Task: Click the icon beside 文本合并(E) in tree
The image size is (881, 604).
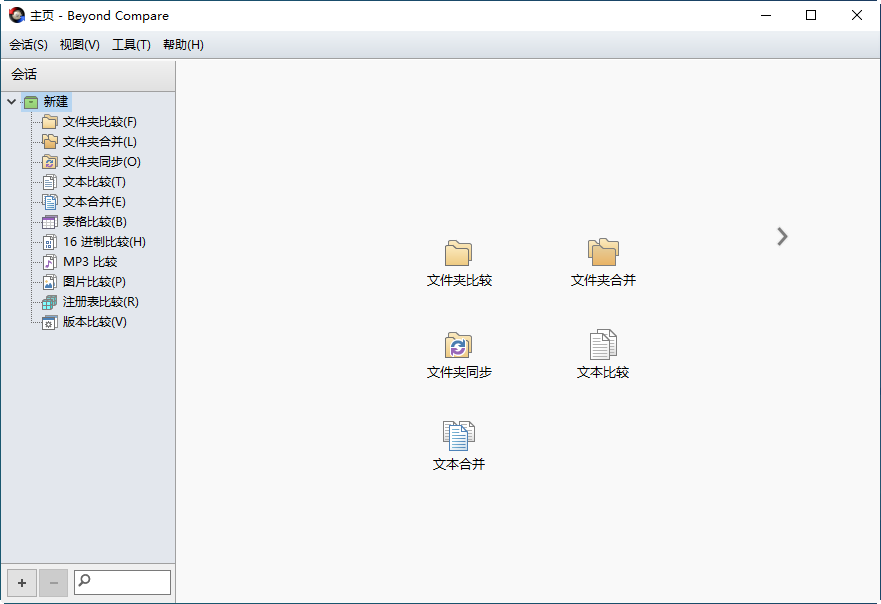Action: tap(49, 202)
